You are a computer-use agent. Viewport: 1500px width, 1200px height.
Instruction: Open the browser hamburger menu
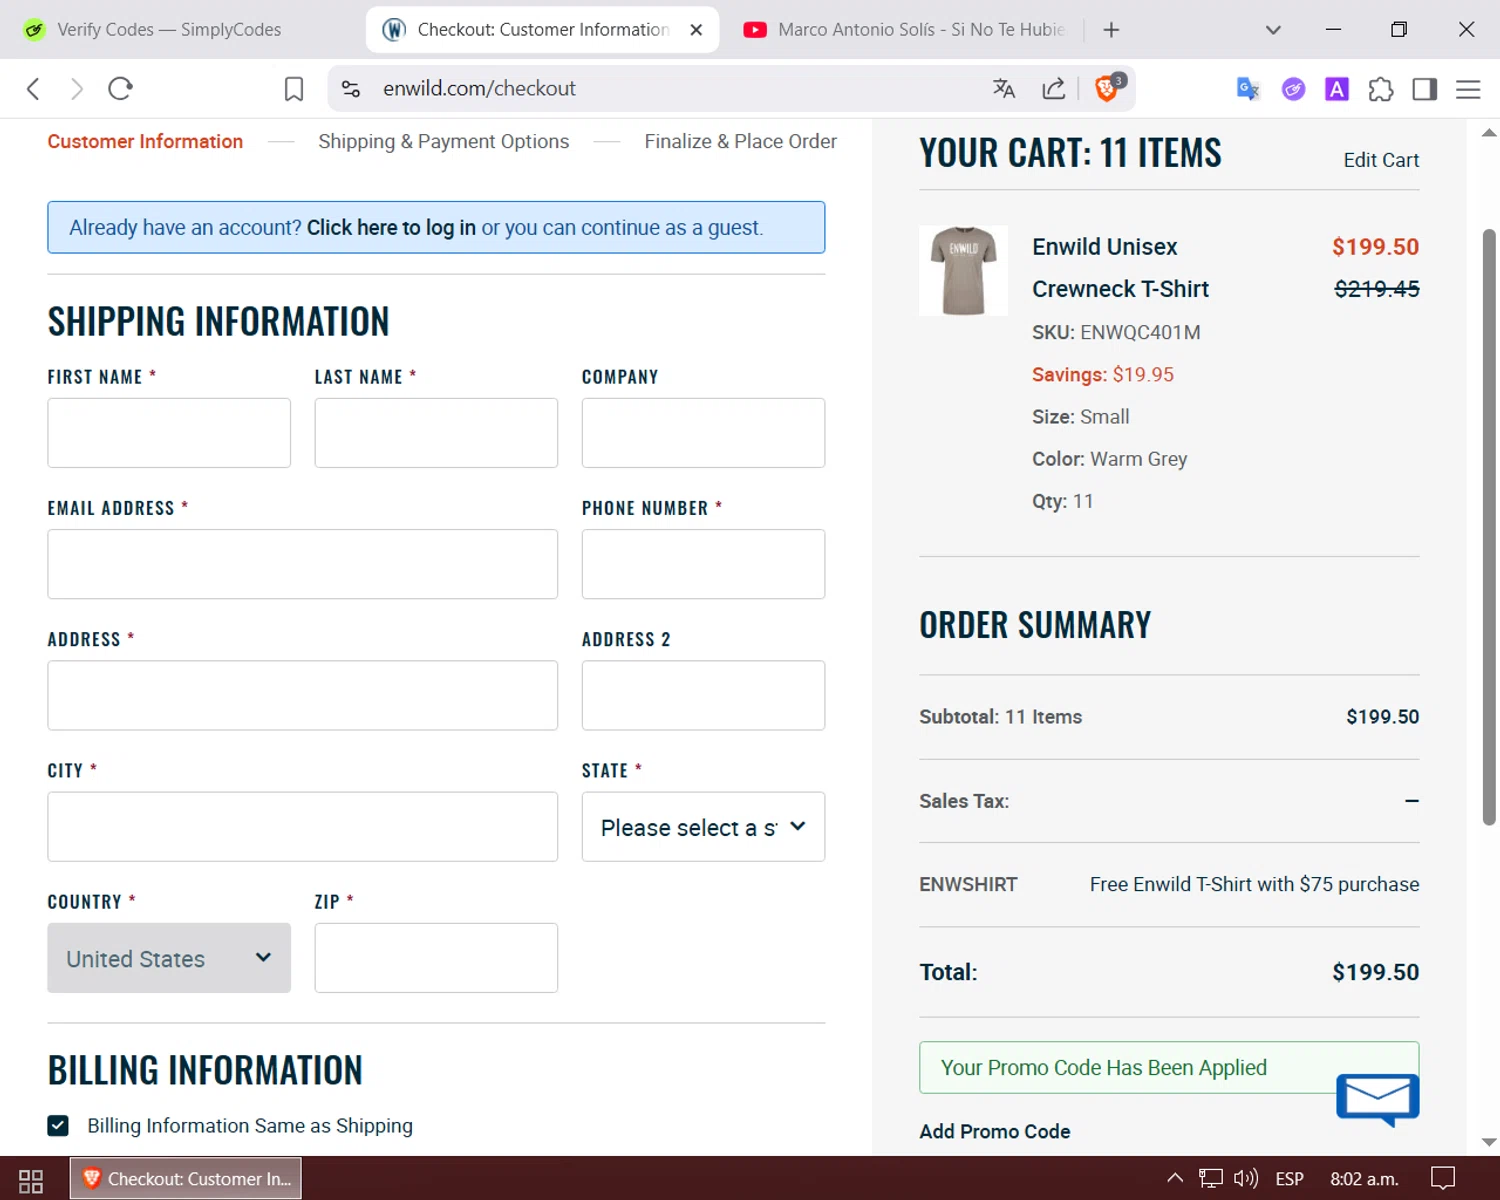pyautogui.click(x=1468, y=89)
